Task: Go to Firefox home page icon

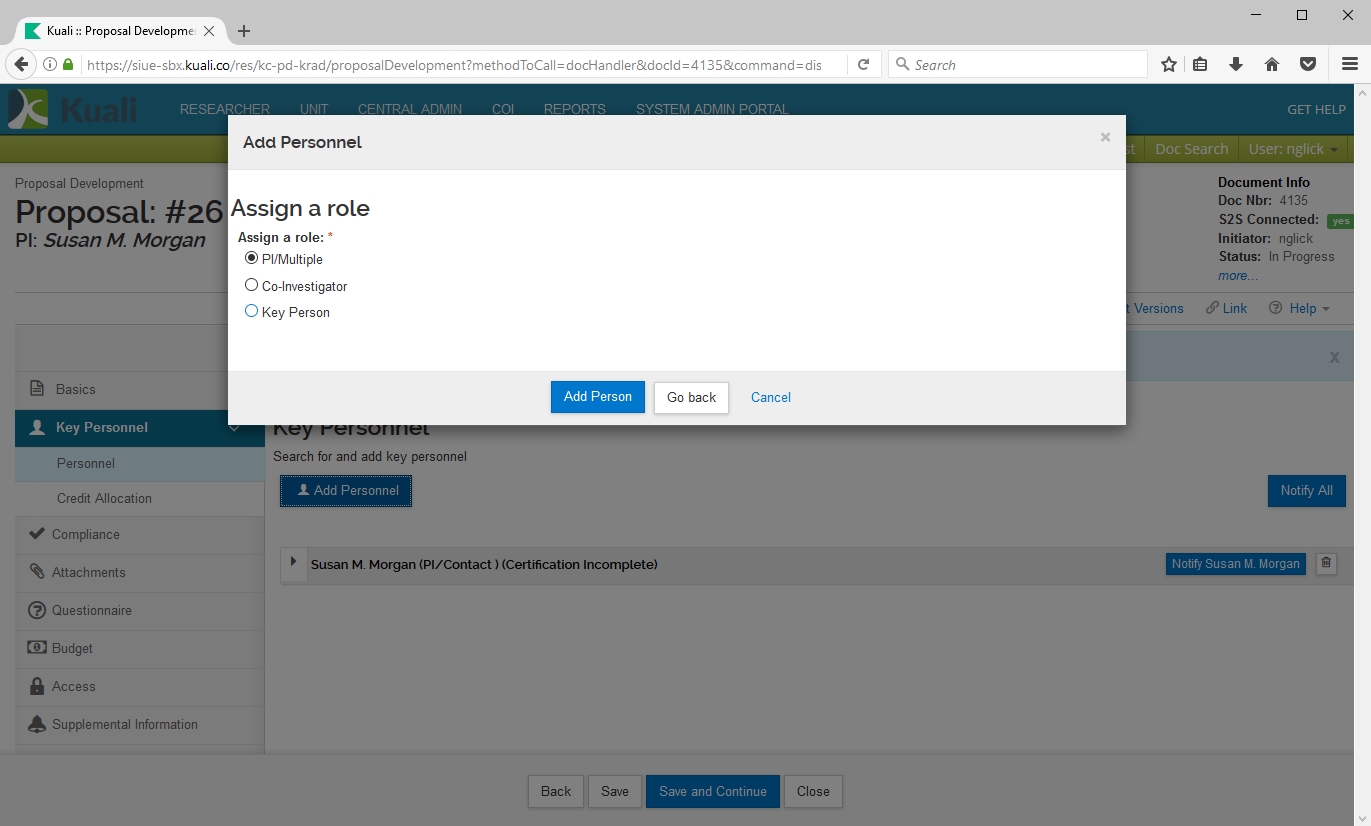Action: pyautogui.click(x=1272, y=65)
